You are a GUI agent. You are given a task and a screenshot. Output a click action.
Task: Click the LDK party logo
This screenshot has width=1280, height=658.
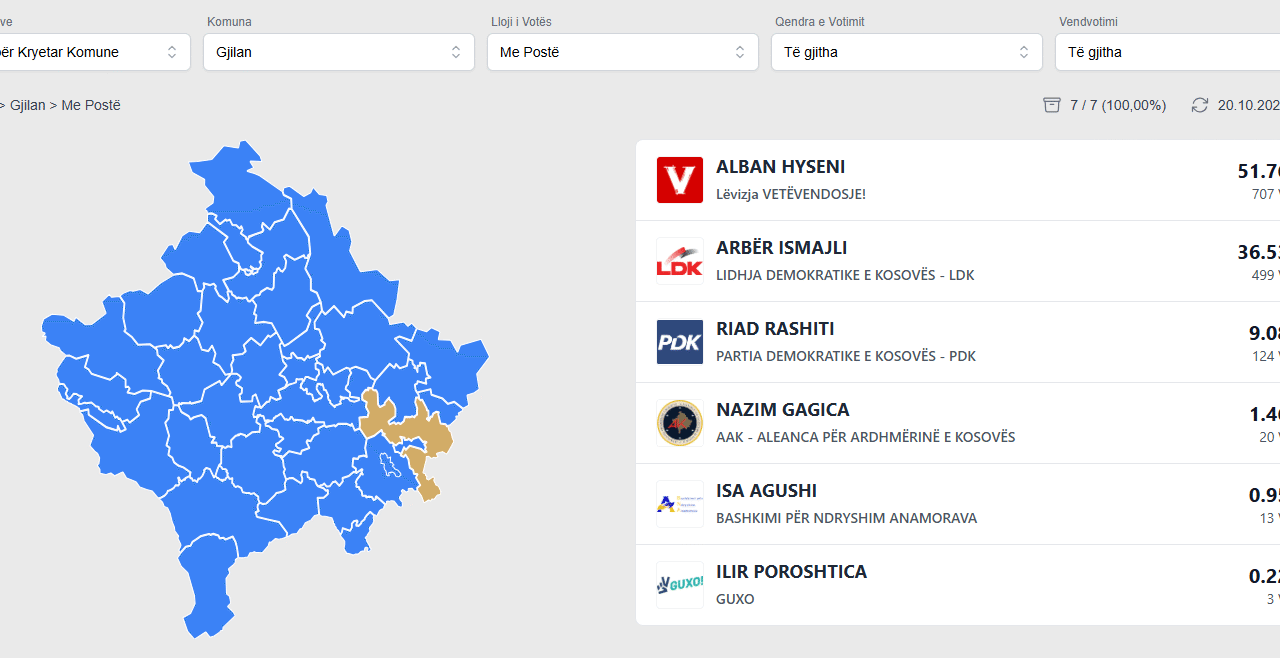[680, 261]
